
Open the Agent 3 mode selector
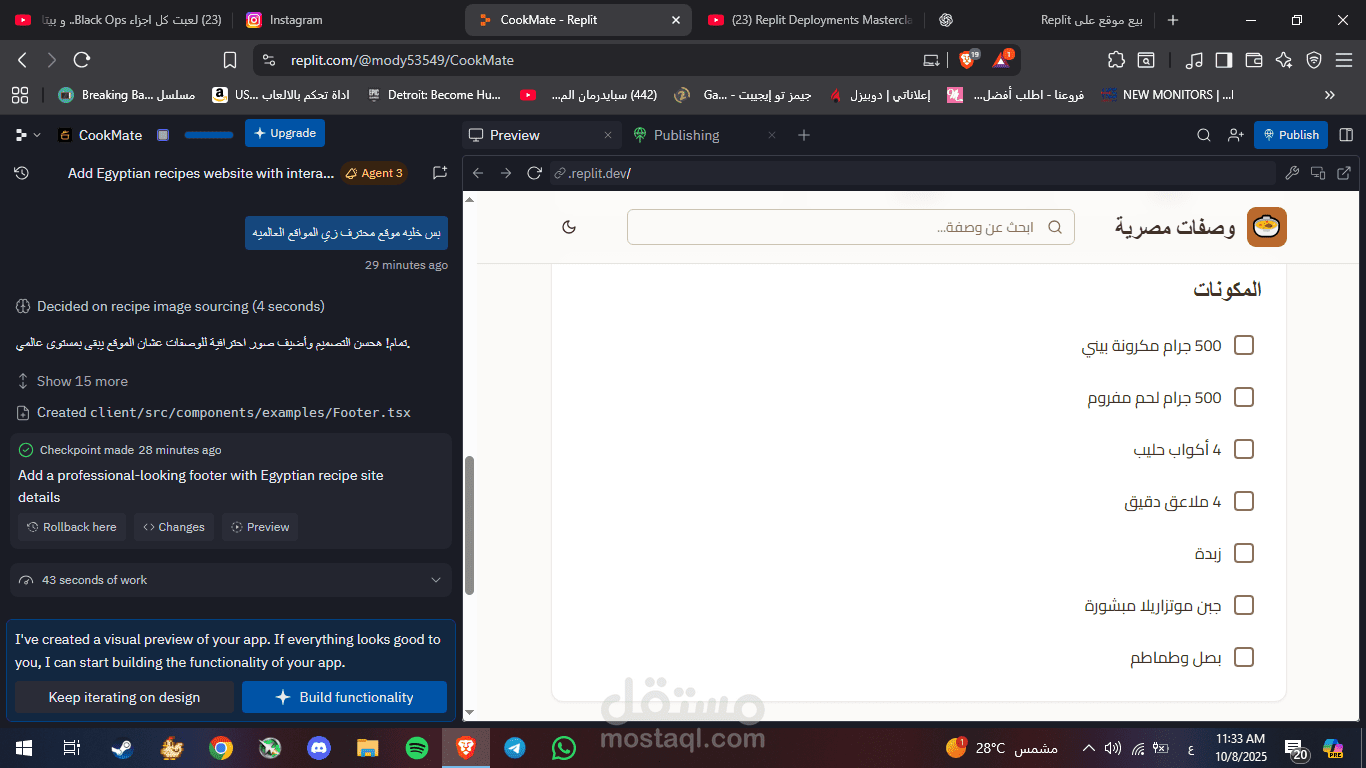pos(374,173)
